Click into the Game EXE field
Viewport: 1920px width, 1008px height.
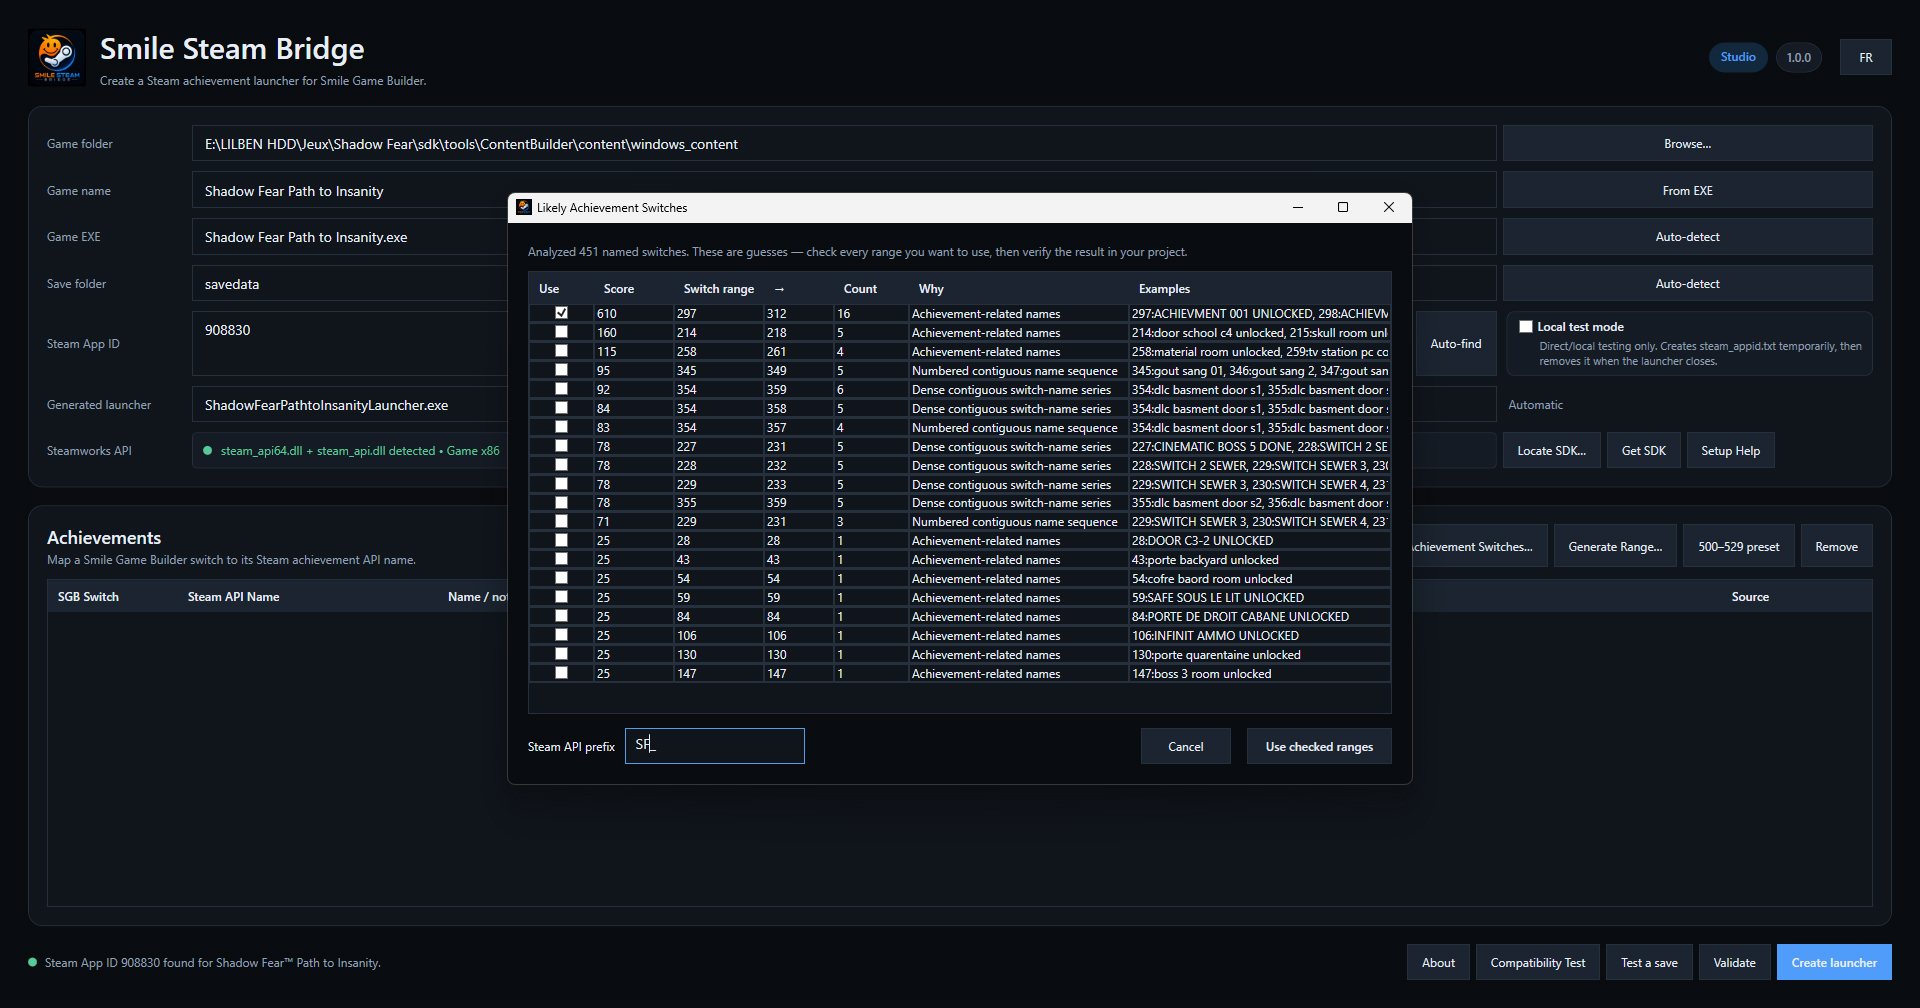coord(350,237)
